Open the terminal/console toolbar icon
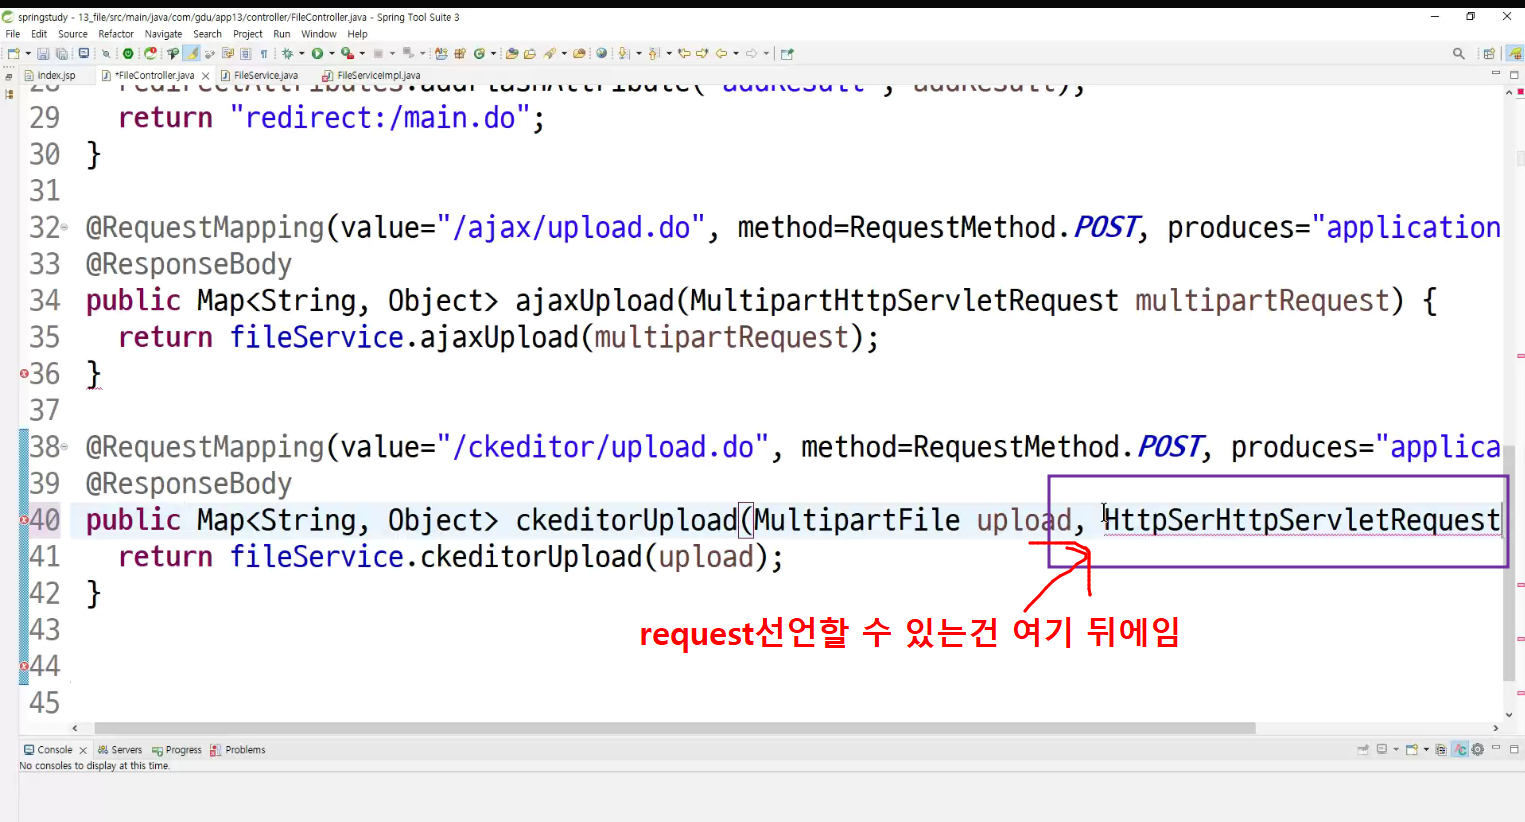1525x822 pixels. pyautogui.click(x=83, y=53)
